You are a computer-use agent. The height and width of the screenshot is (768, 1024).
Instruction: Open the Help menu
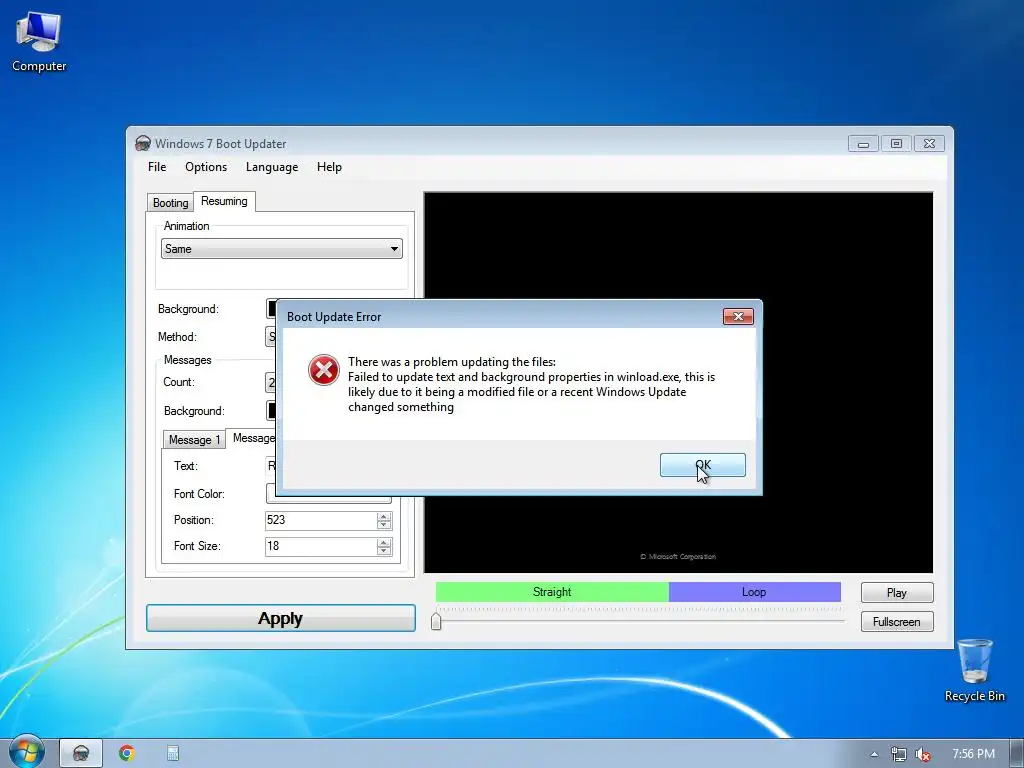point(329,167)
